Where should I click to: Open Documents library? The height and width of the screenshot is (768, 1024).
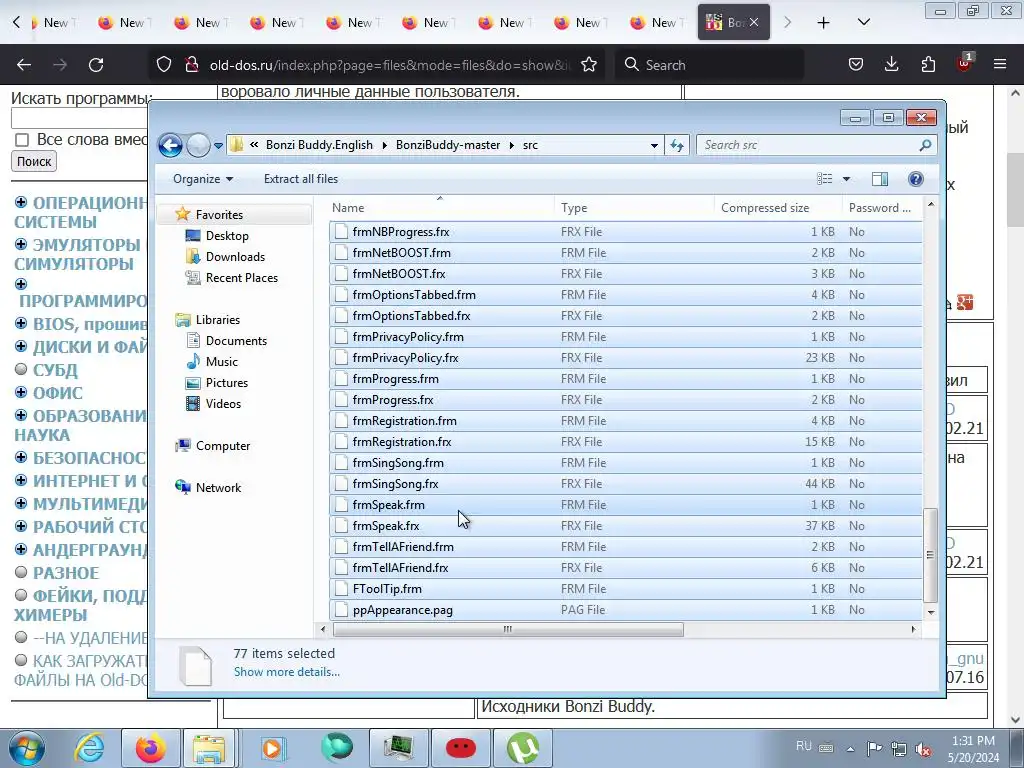pos(236,340)
